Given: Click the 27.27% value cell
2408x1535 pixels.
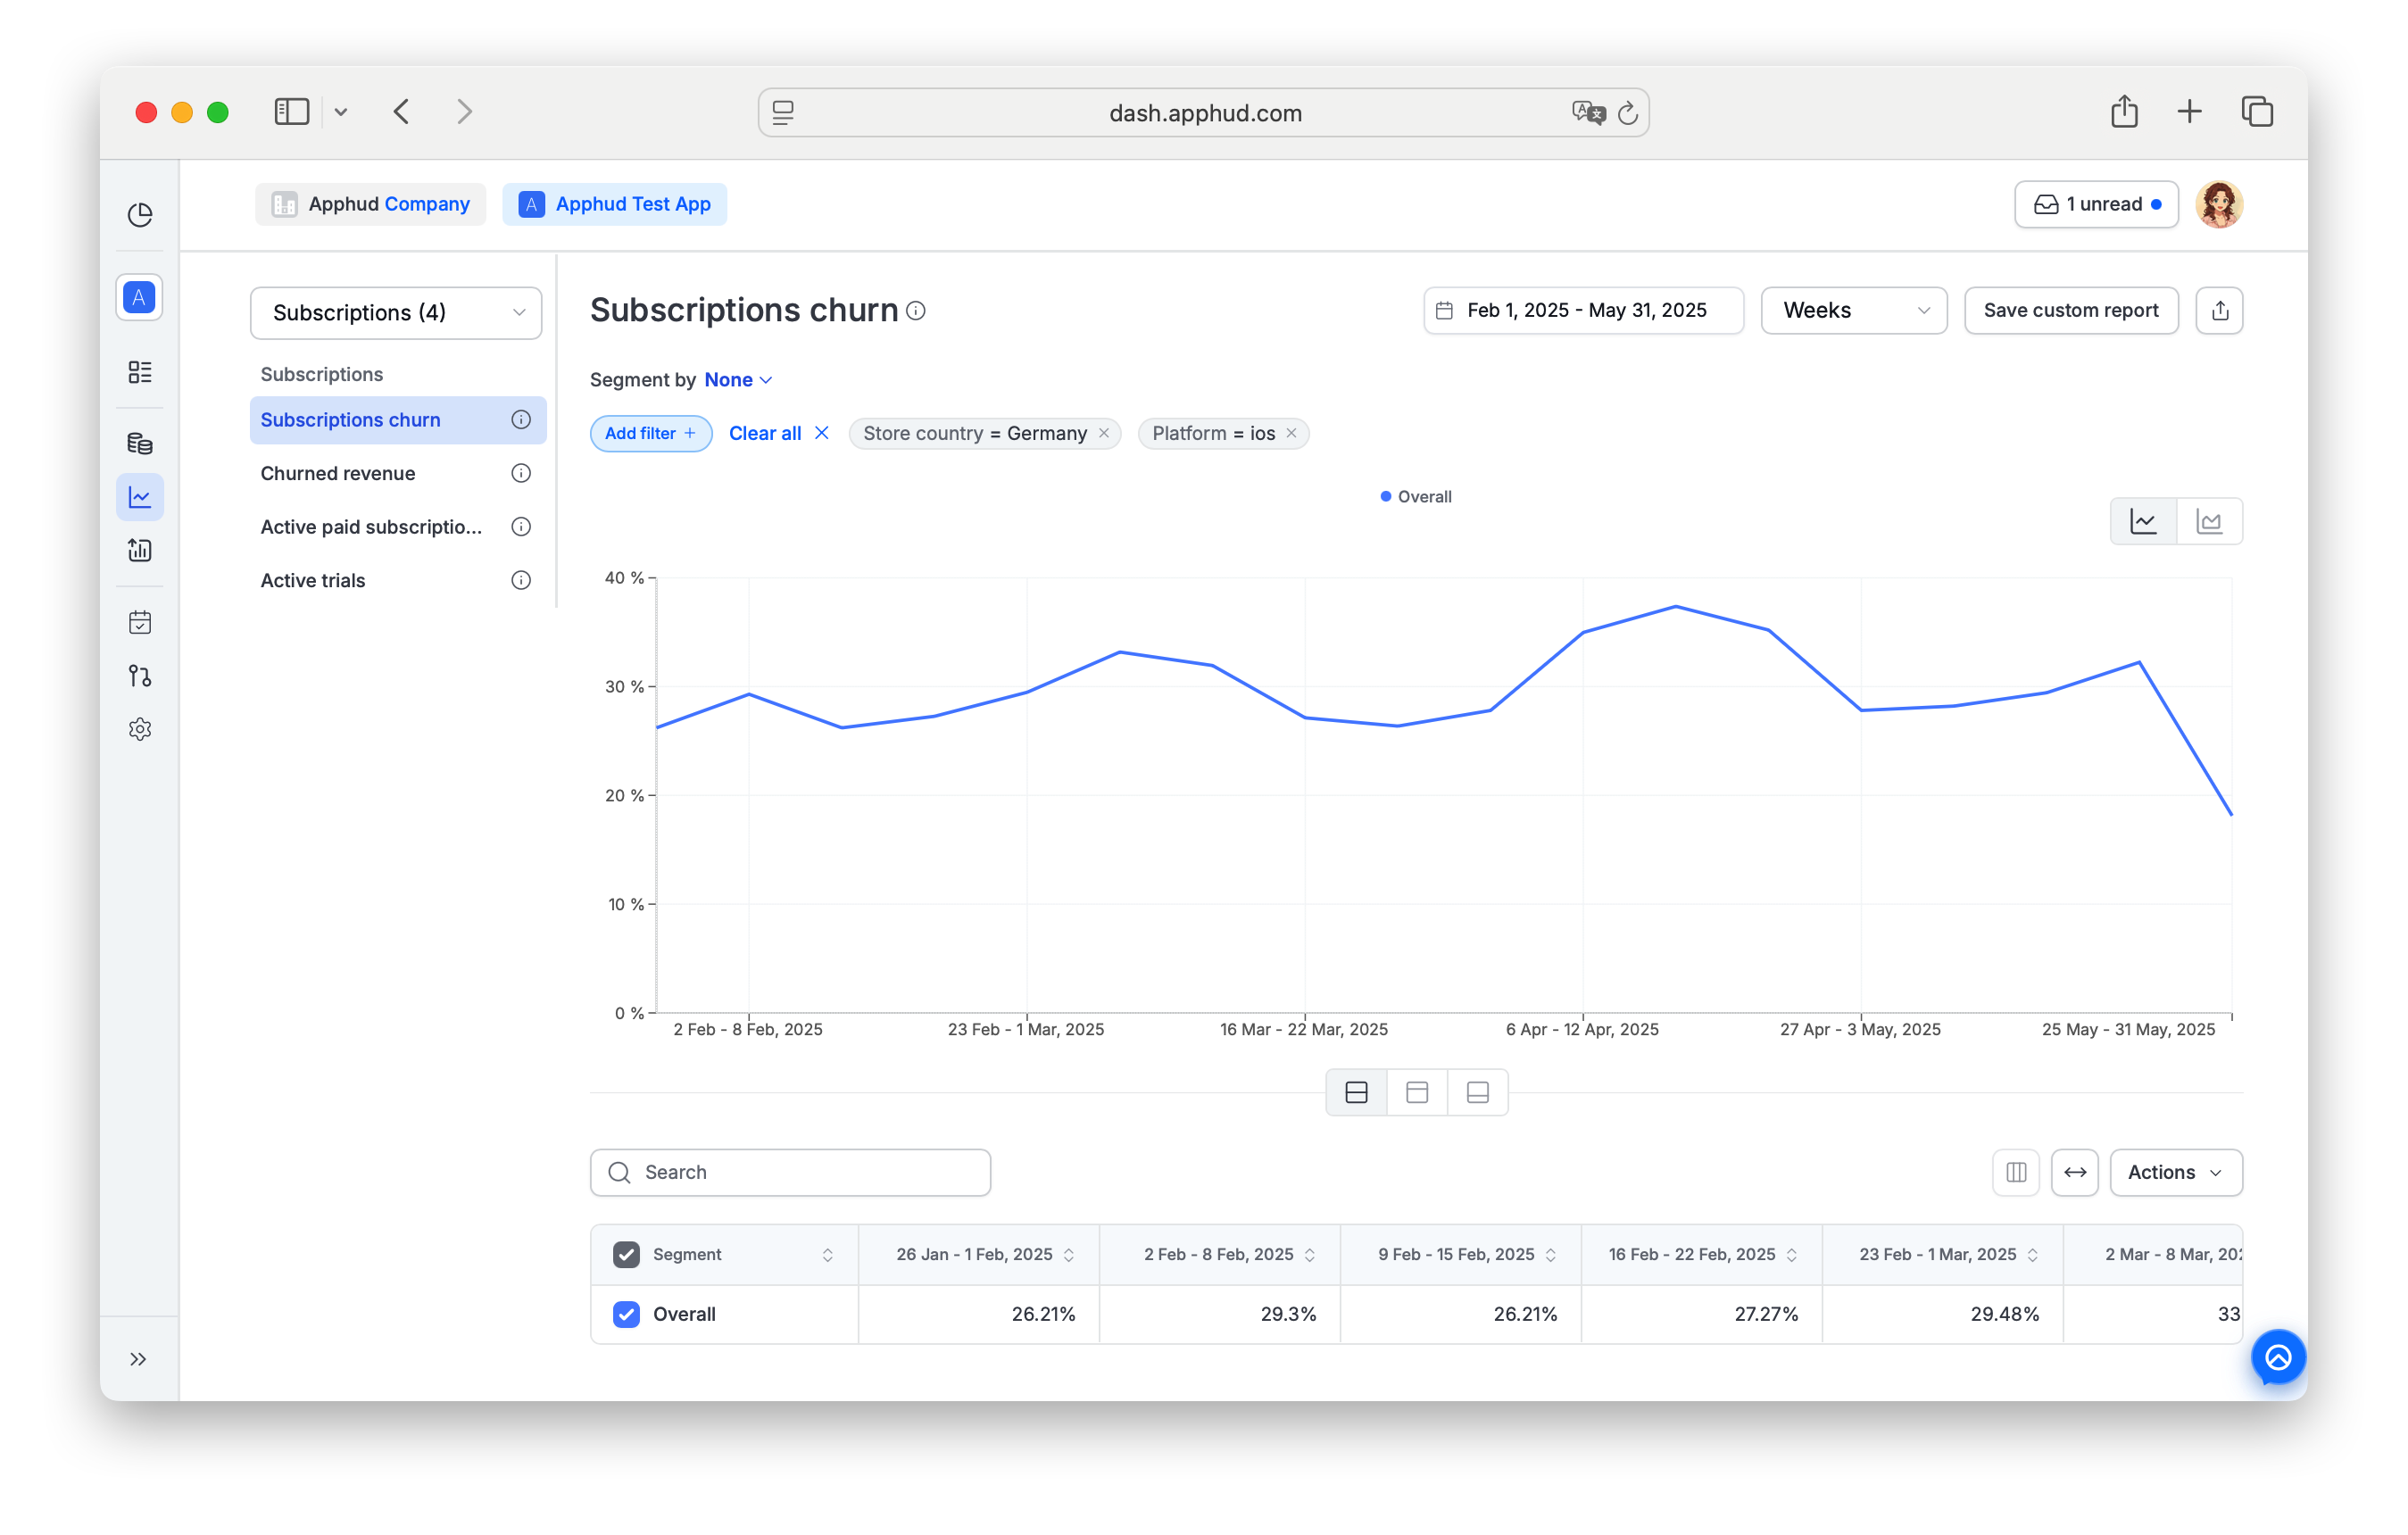Looking at the screenshot, I should click(1702, 1314).
